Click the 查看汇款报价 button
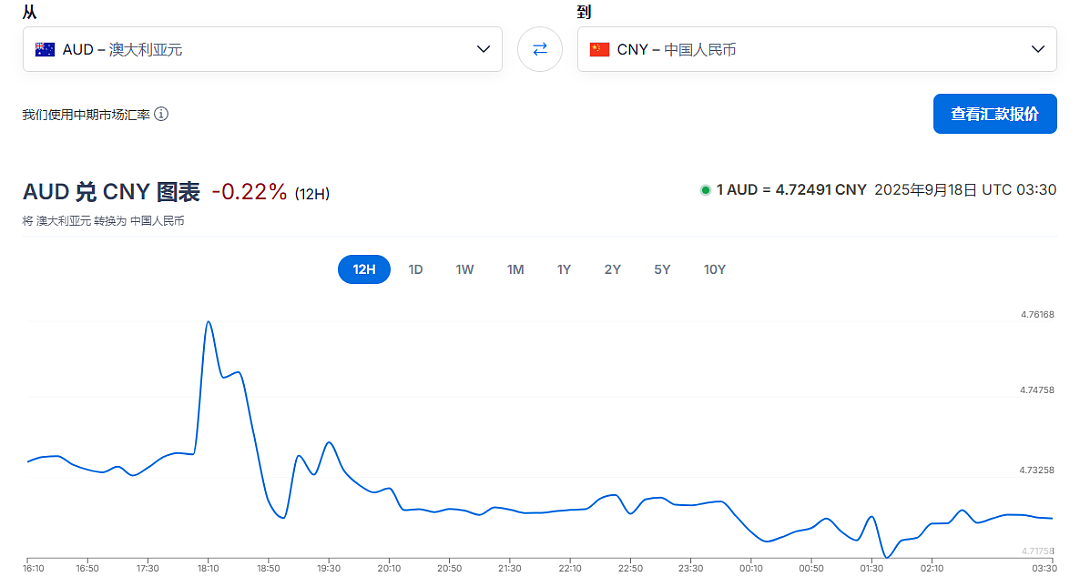 (x=995, y=114)
